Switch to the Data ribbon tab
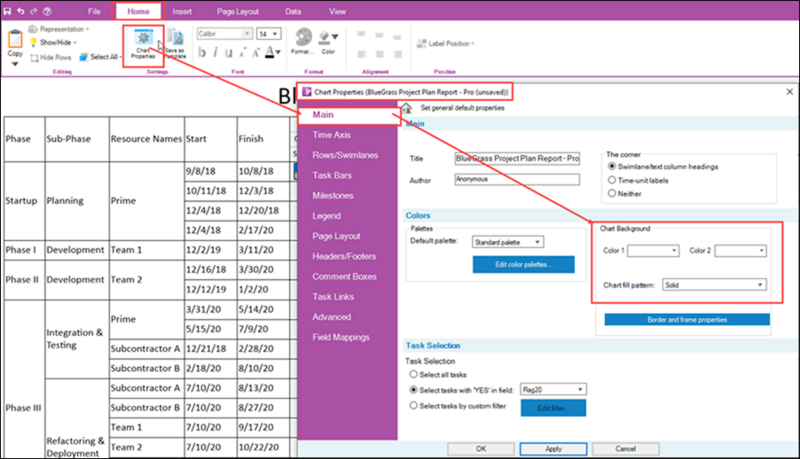Image resolution: width=800 pixels, height=459 pixels. click(x=293, y=11)
